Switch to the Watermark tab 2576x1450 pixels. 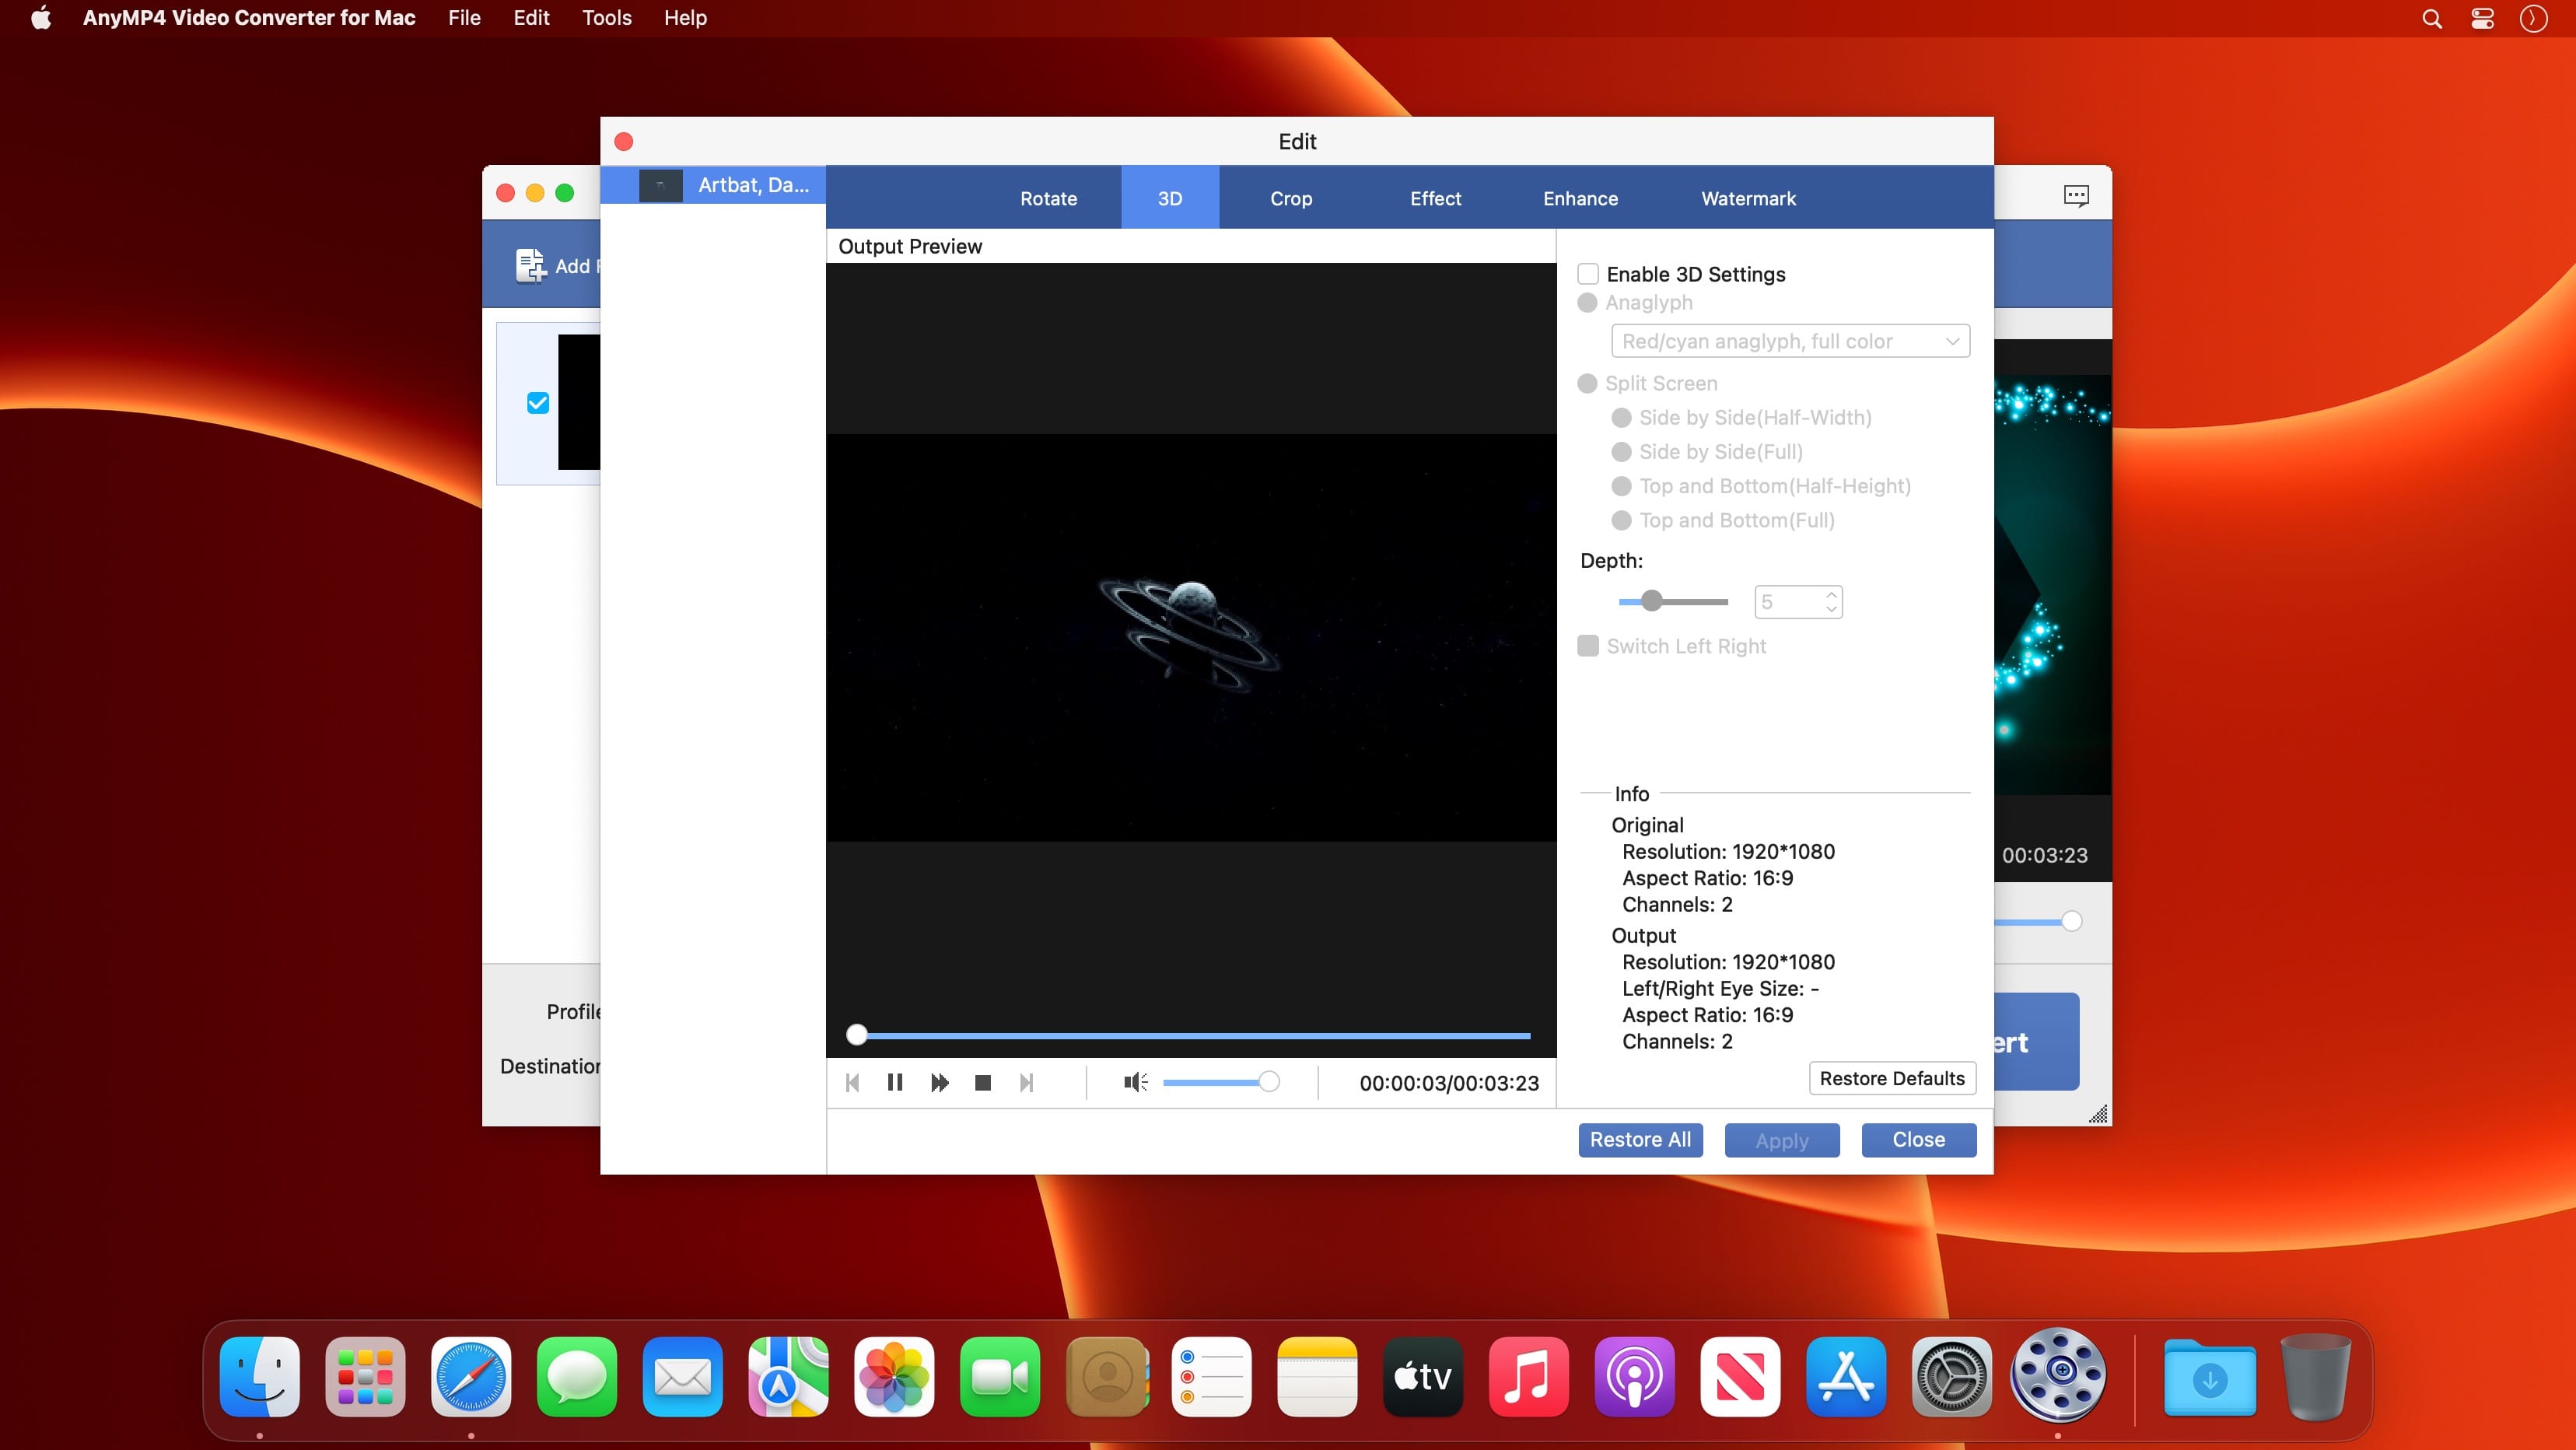tap(1748, 198)
